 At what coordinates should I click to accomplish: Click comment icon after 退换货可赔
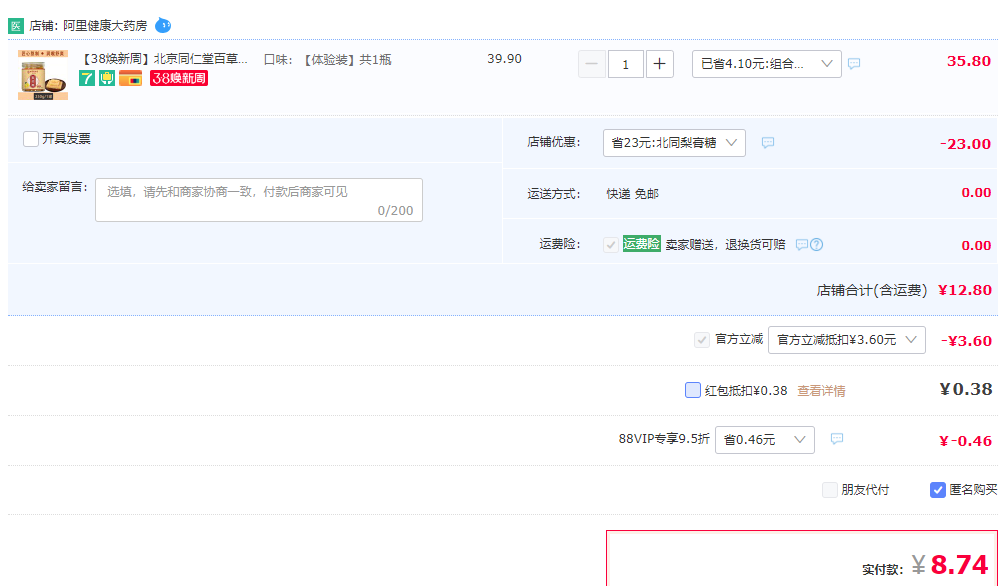pyautogui.click(x=801, y=245)
